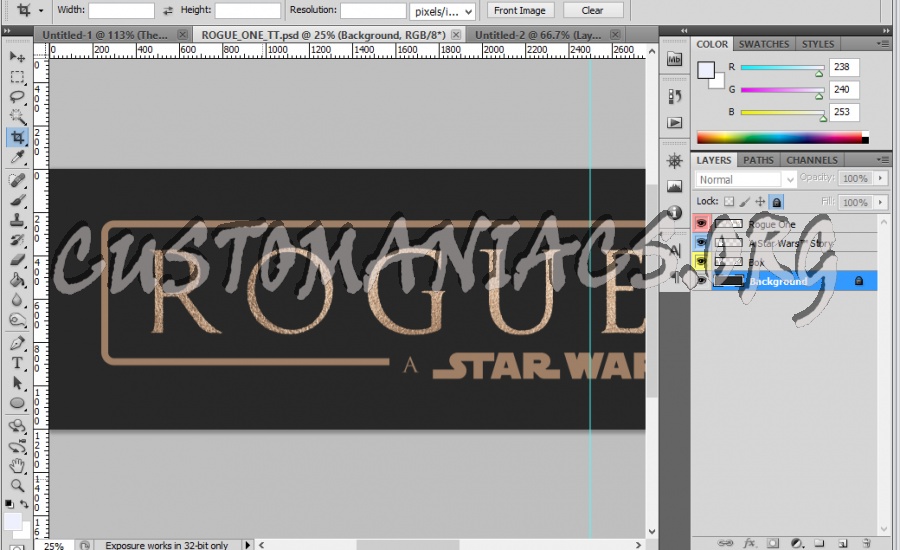This screenshot has width=900, height=550.
Task: Click the R color slider
Action: 782,67
